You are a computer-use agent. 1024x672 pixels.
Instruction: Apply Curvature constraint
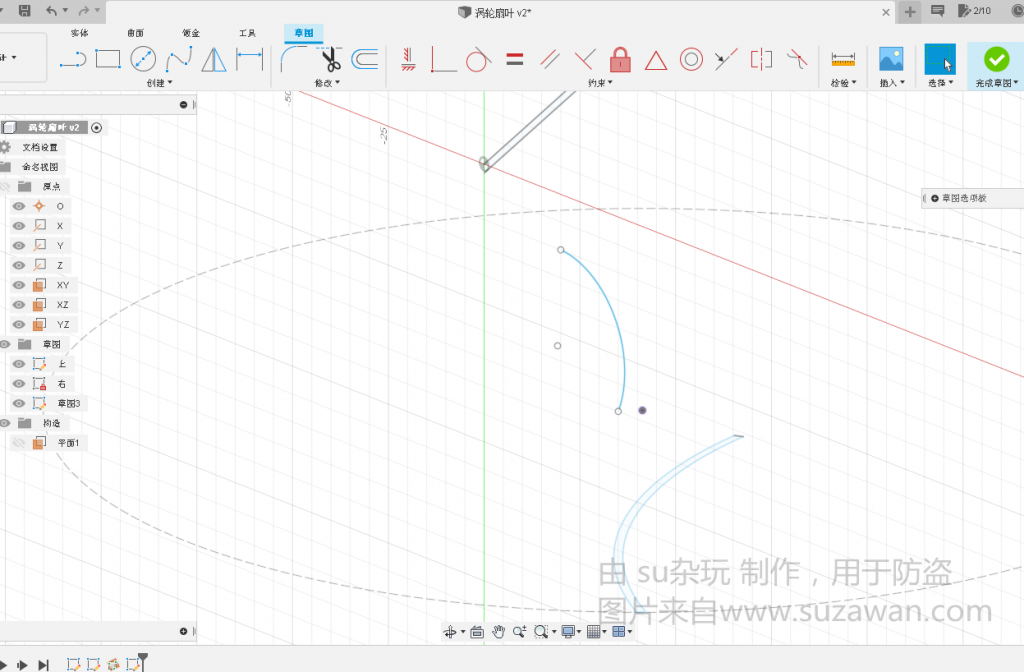[797, 59]
